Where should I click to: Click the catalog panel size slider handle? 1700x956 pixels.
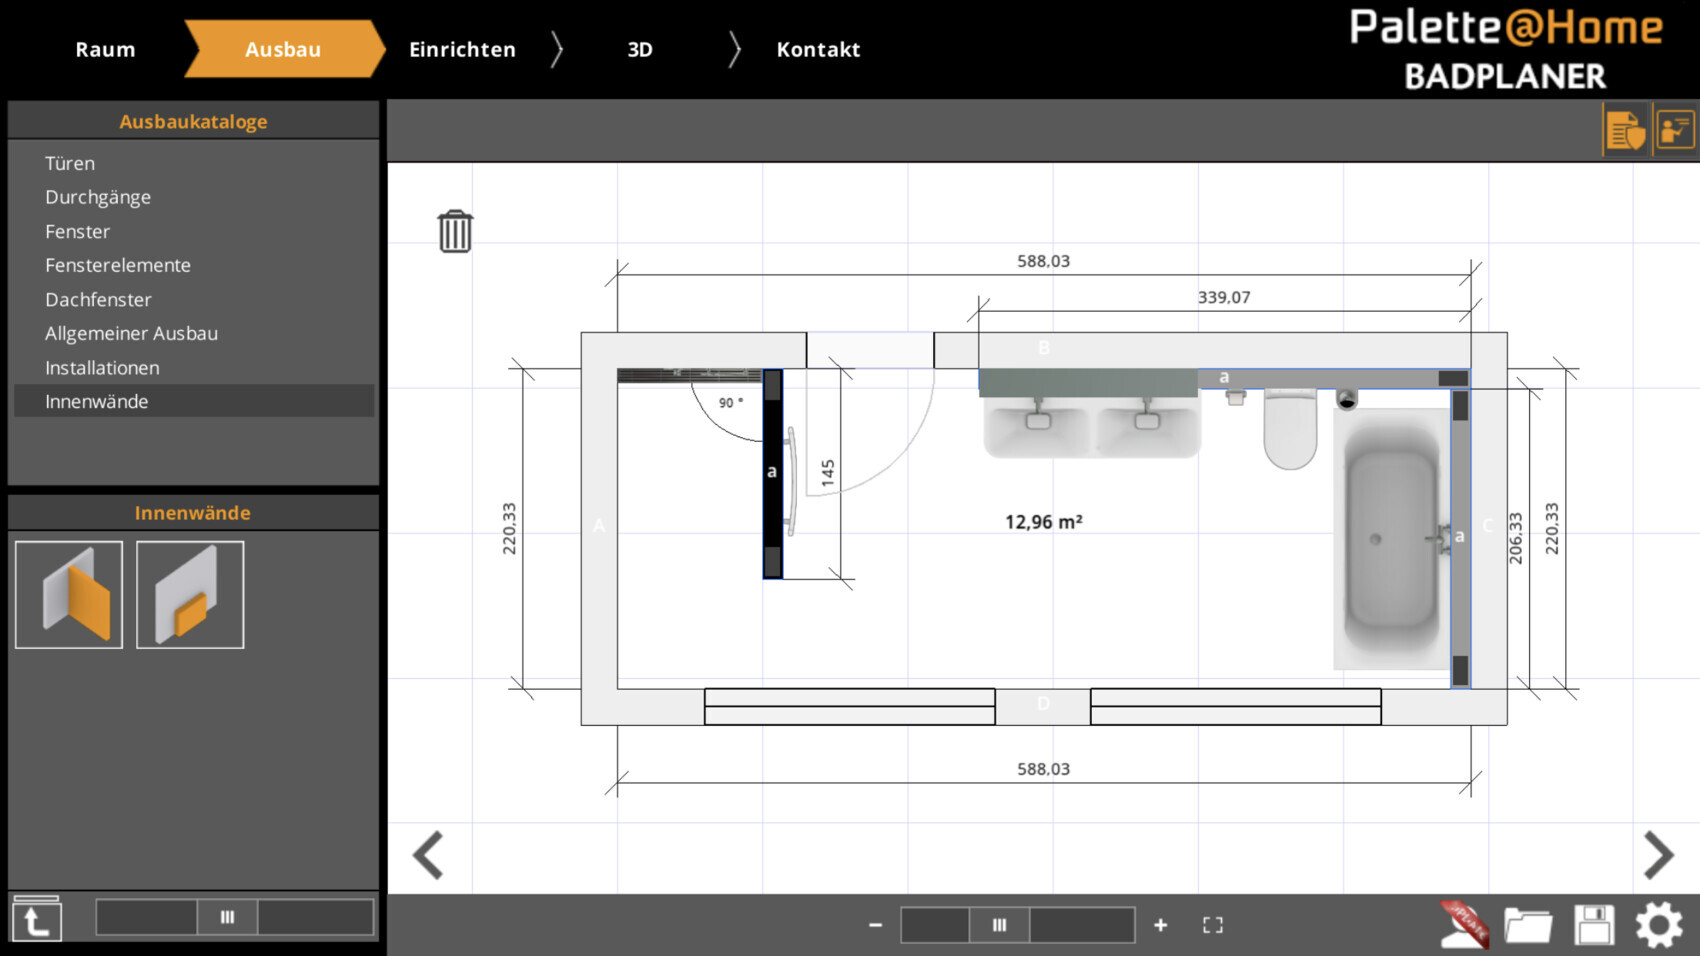click(x=227, y=917)
